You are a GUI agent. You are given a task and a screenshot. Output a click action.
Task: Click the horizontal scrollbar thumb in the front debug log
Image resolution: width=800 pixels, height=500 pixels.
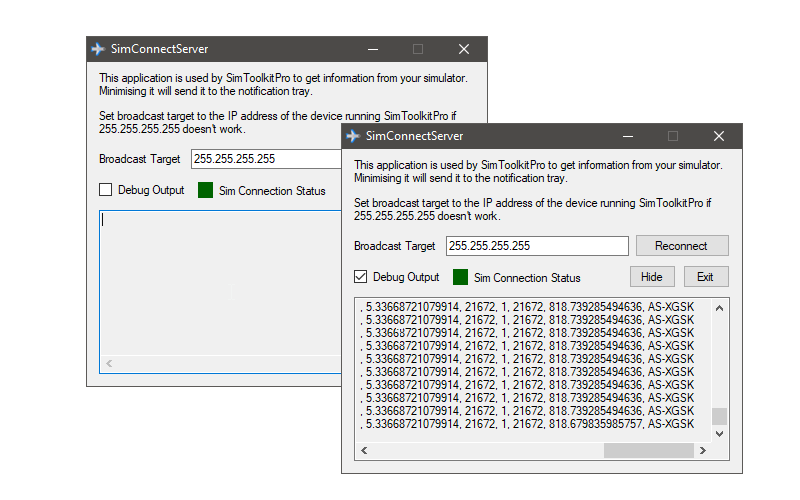click(648, 451)
